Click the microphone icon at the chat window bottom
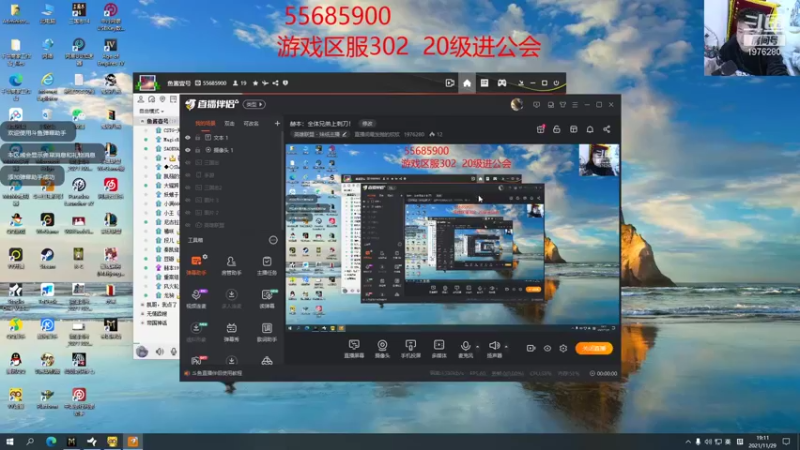The width and height of the screenshot is (800, 450). point(174,352)
